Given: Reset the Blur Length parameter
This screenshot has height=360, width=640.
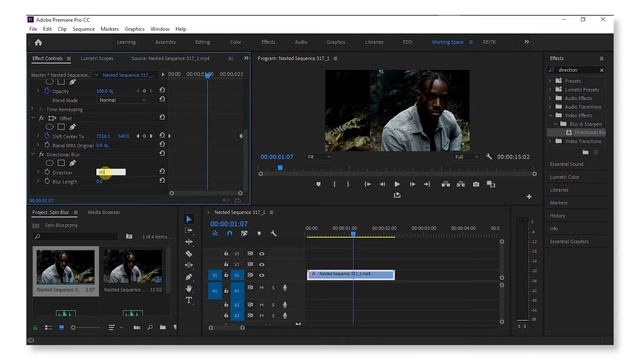Looking at the screenshot, I should 162,180.
